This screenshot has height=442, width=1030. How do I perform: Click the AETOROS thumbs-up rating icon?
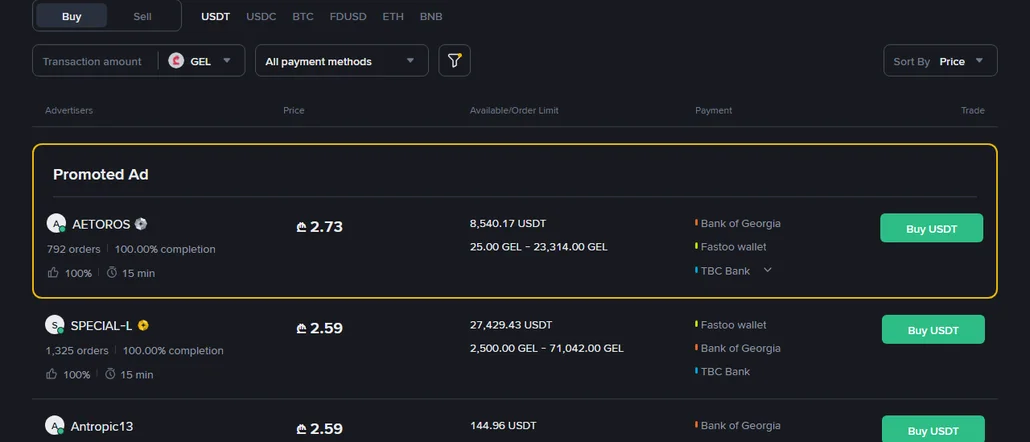(52, 273)
